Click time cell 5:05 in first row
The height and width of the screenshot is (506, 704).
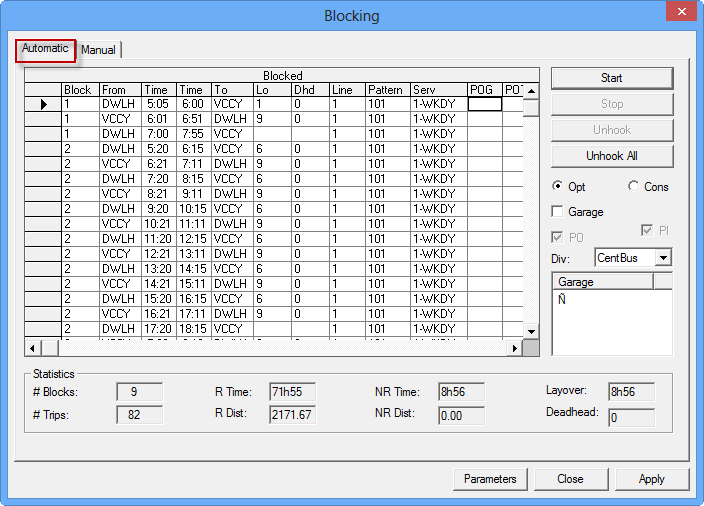click(159, 104)
